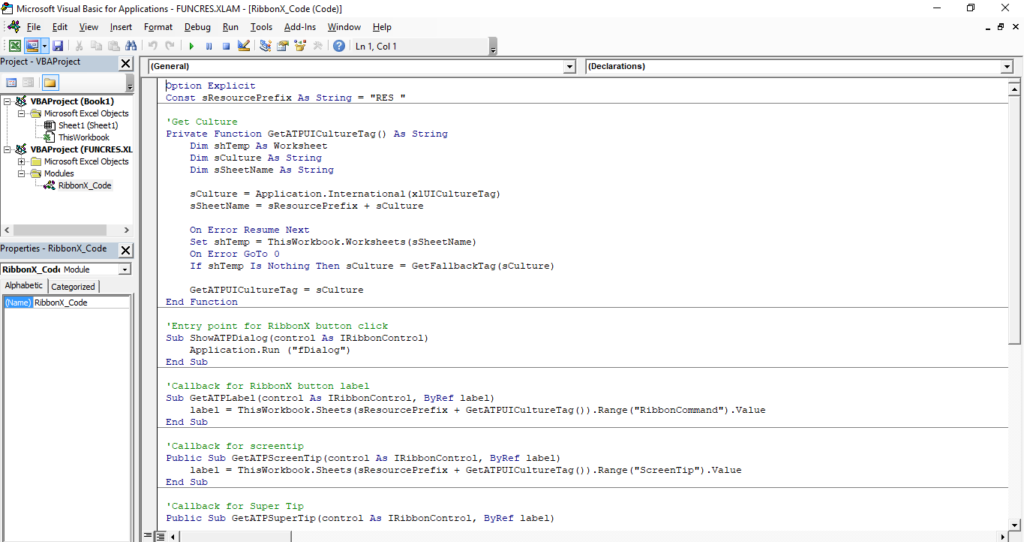
Task: Open the Object Browser toolbar icon
Action: click(300, 46)
